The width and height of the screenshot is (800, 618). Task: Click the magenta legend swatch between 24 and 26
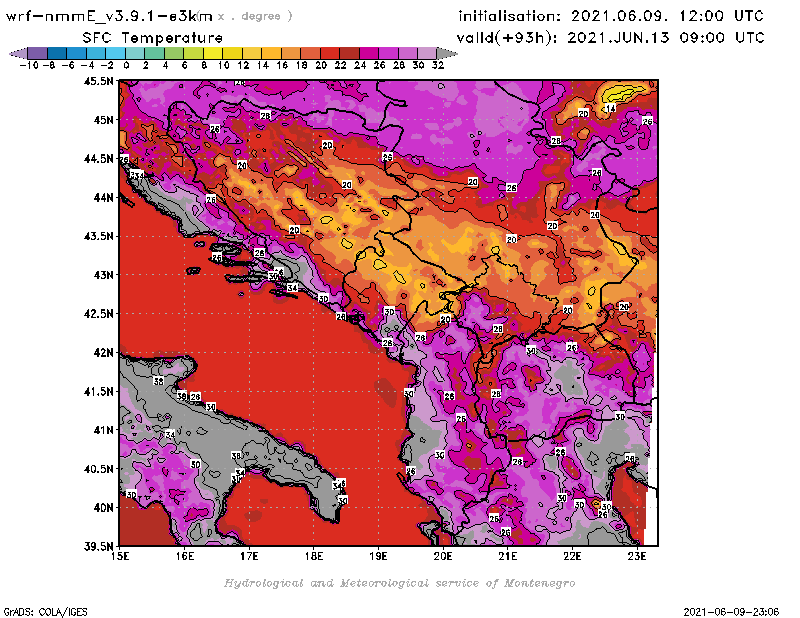point(368,53)
